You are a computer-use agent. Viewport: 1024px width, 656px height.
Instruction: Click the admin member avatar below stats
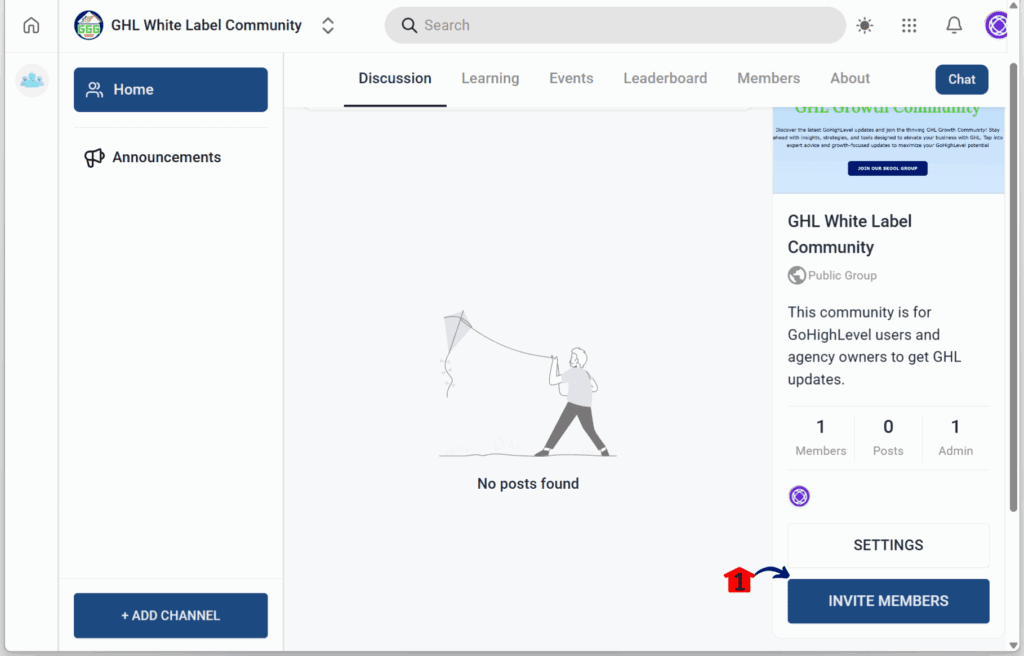tap(799, 497)
